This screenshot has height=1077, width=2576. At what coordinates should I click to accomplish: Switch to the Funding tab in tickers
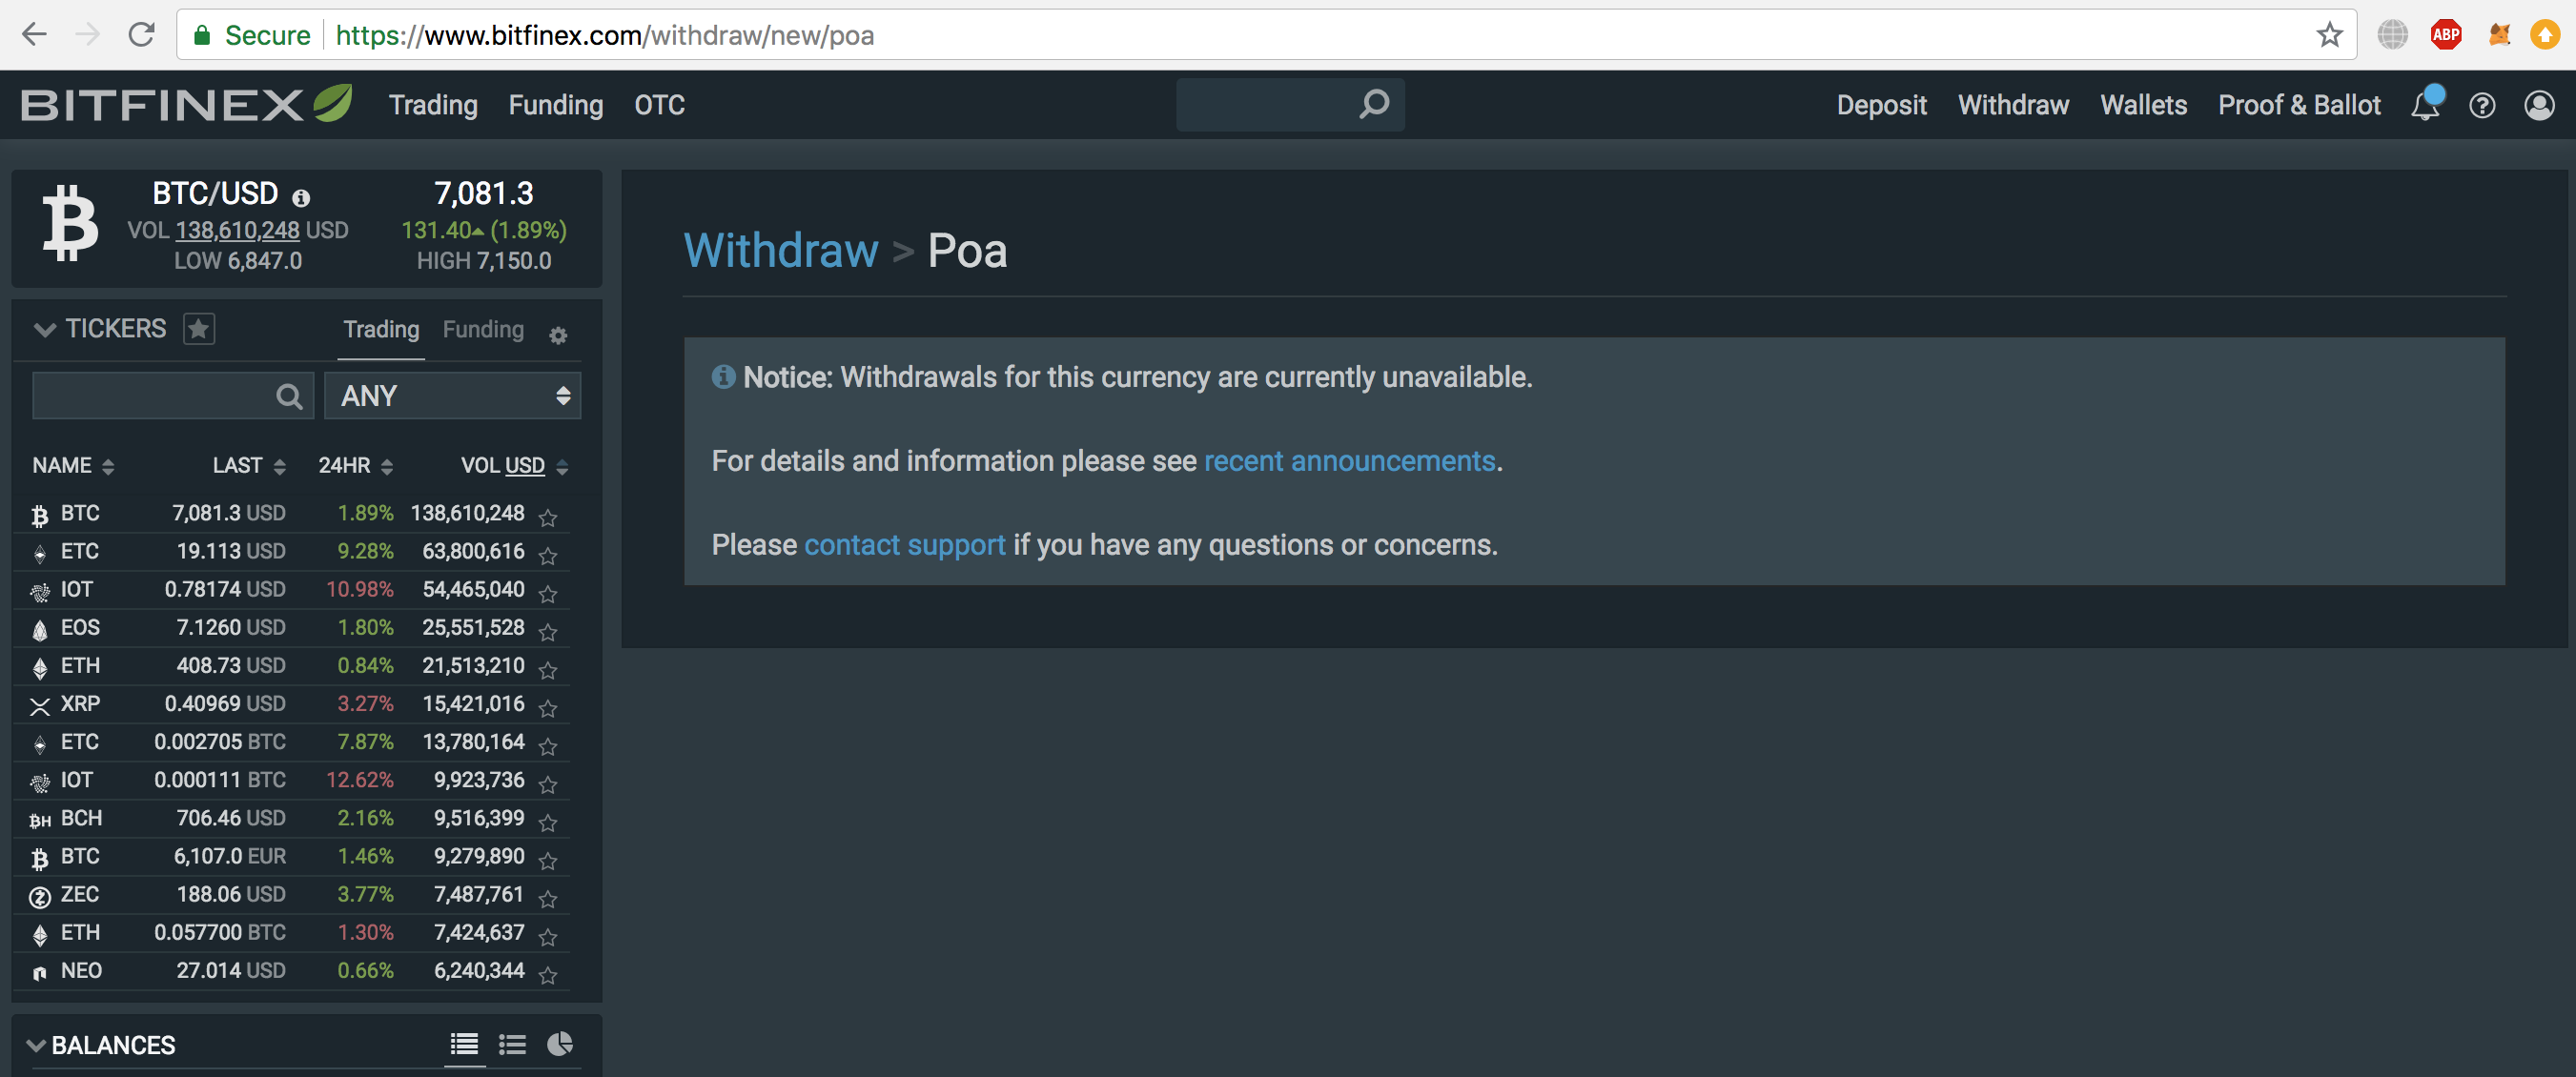click(x=483, y=329)
